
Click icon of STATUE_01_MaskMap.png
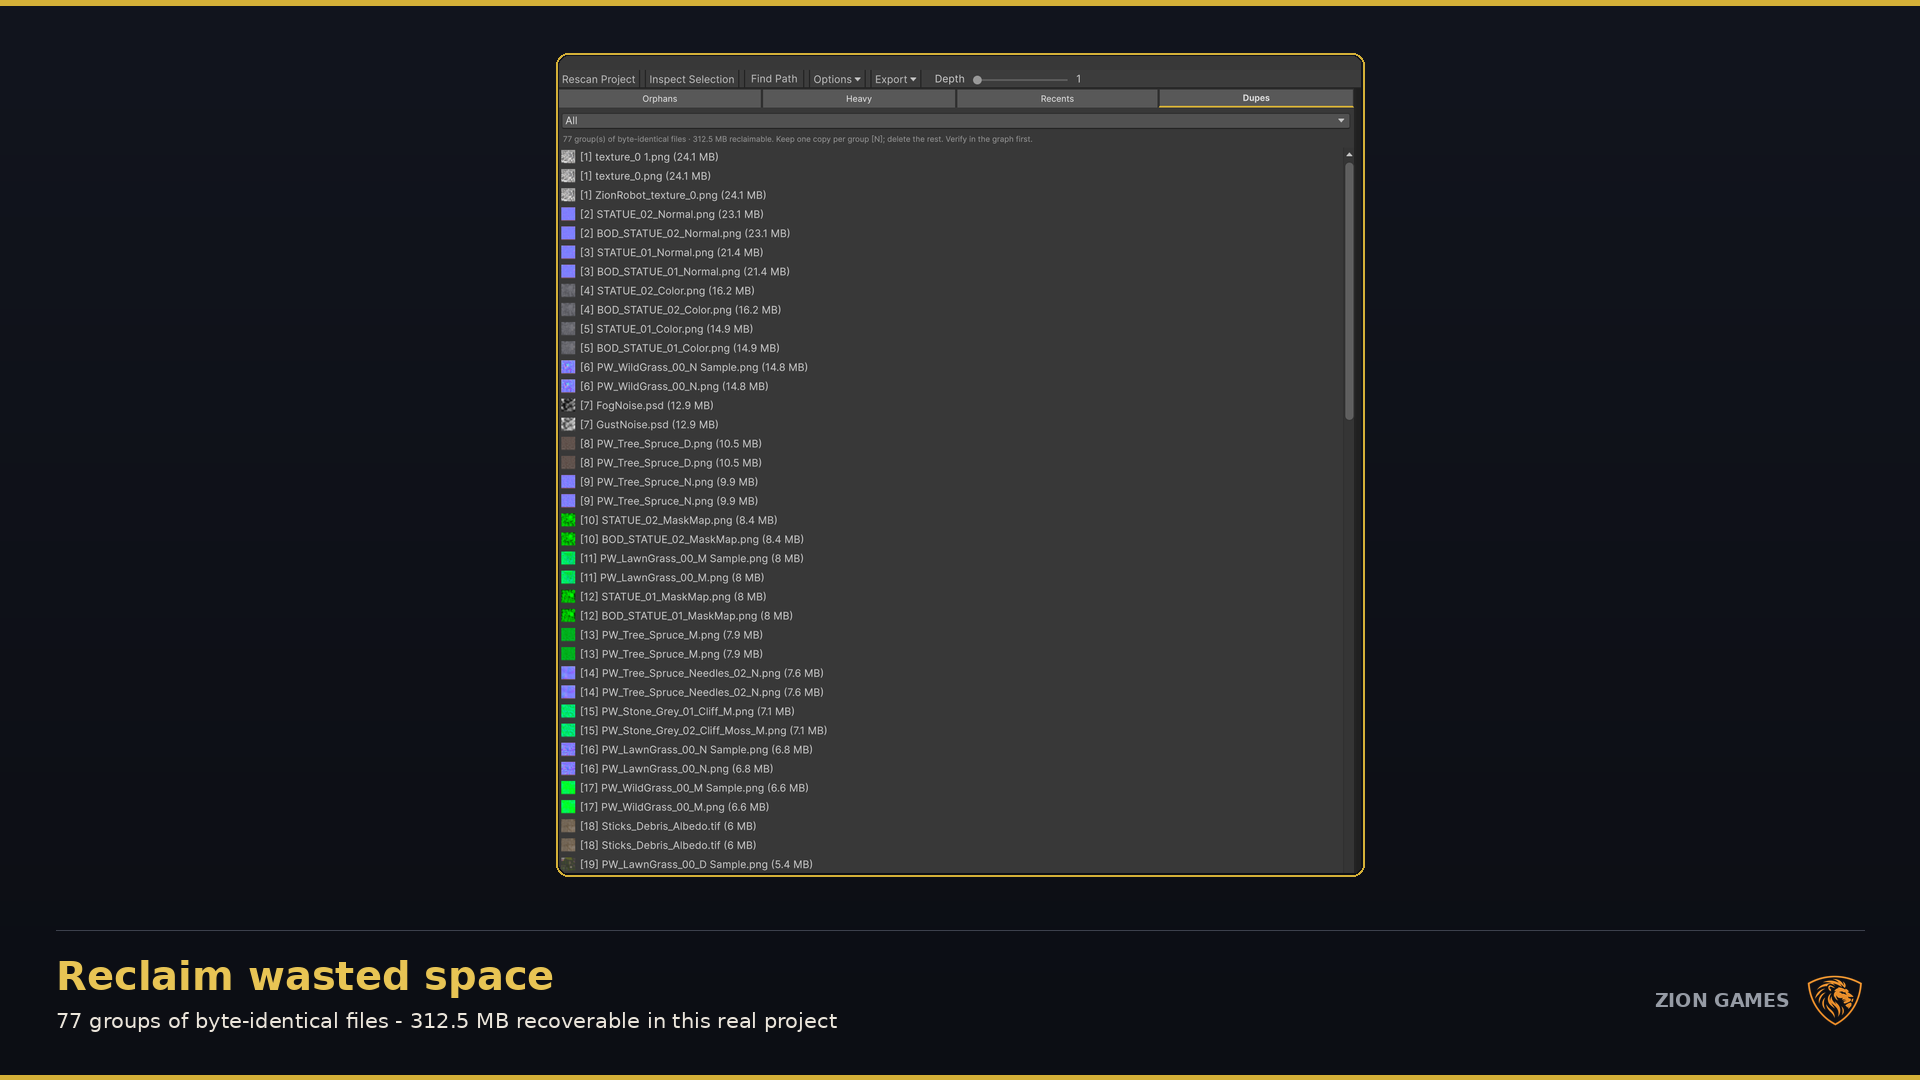568,597
